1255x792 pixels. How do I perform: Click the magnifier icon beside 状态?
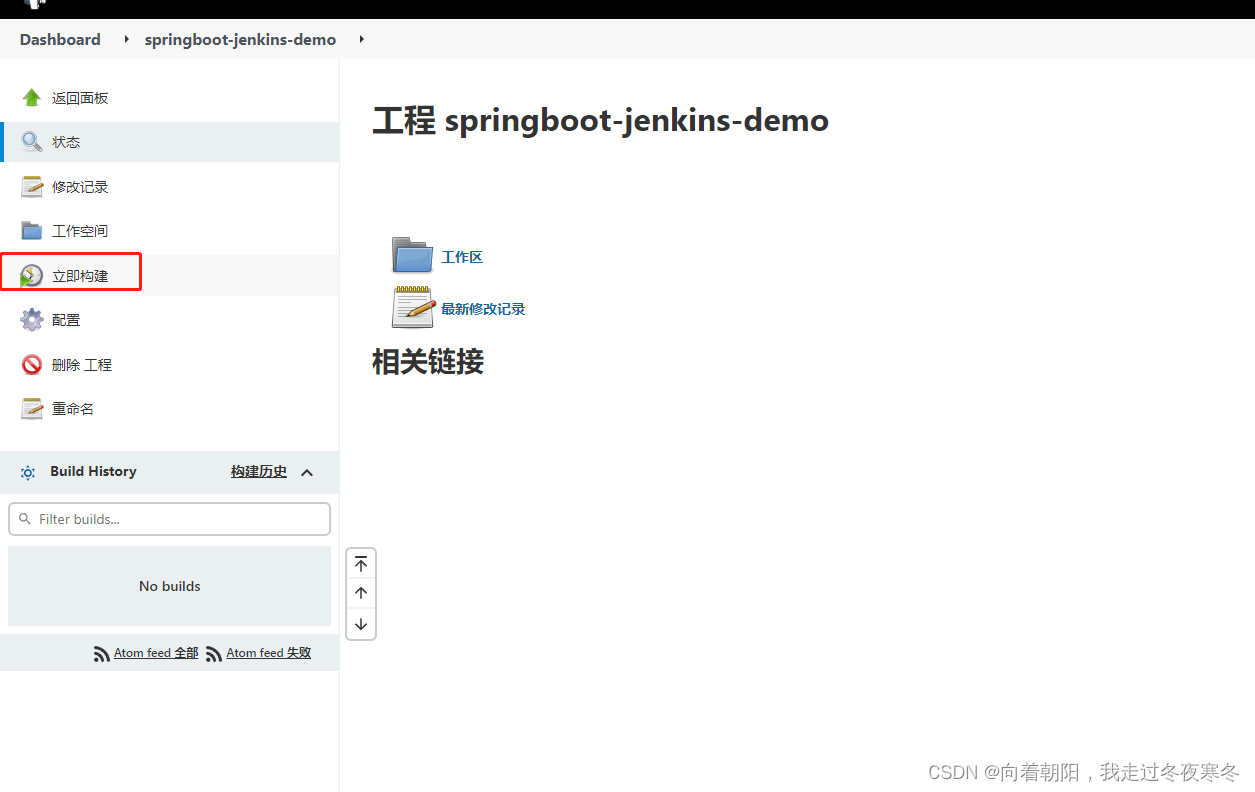tap(32, 142)
